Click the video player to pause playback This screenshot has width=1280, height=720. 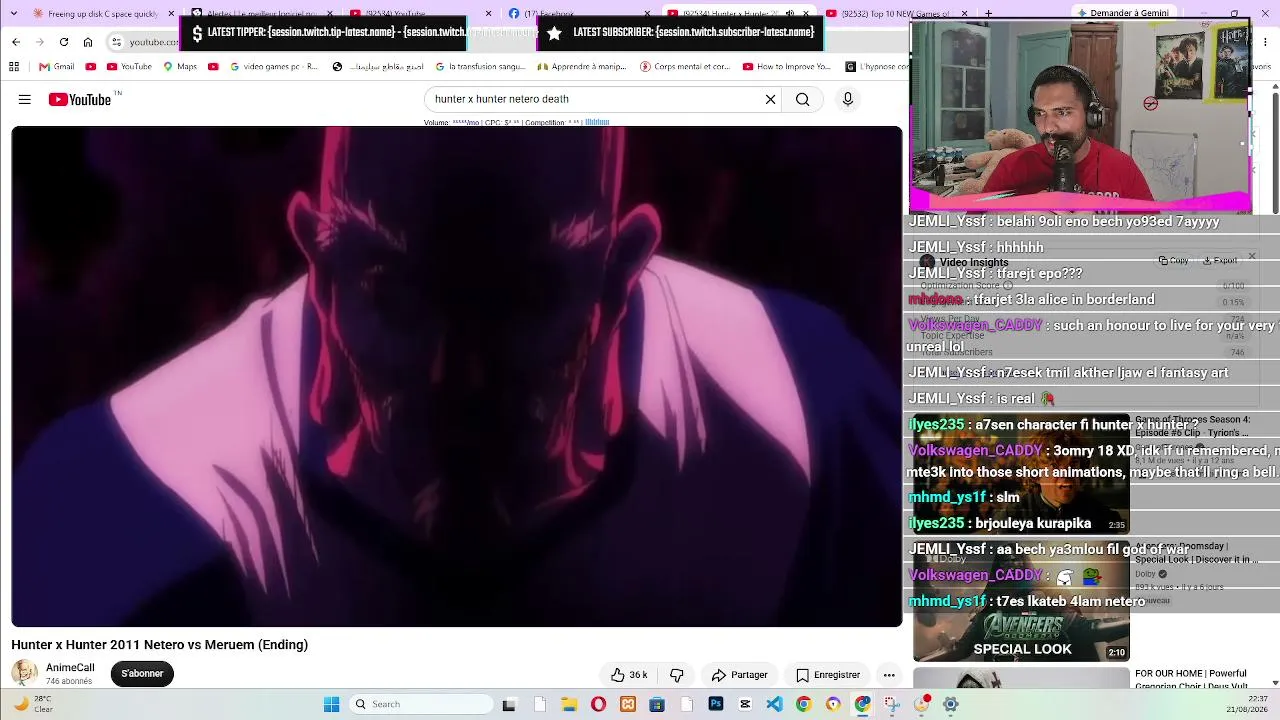click(x=457, y=376)
